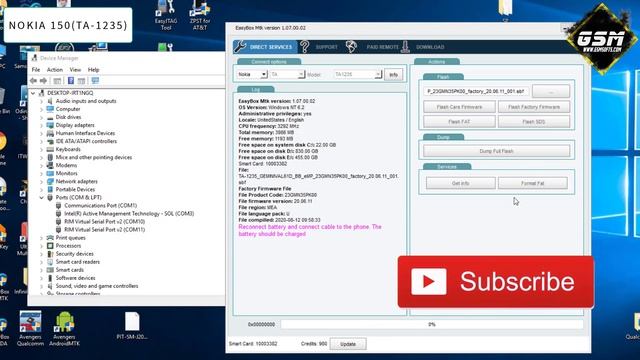Open the Help menu in Device Manager
Viewport: 640px width, 360px height.
(x=93, y=70)
